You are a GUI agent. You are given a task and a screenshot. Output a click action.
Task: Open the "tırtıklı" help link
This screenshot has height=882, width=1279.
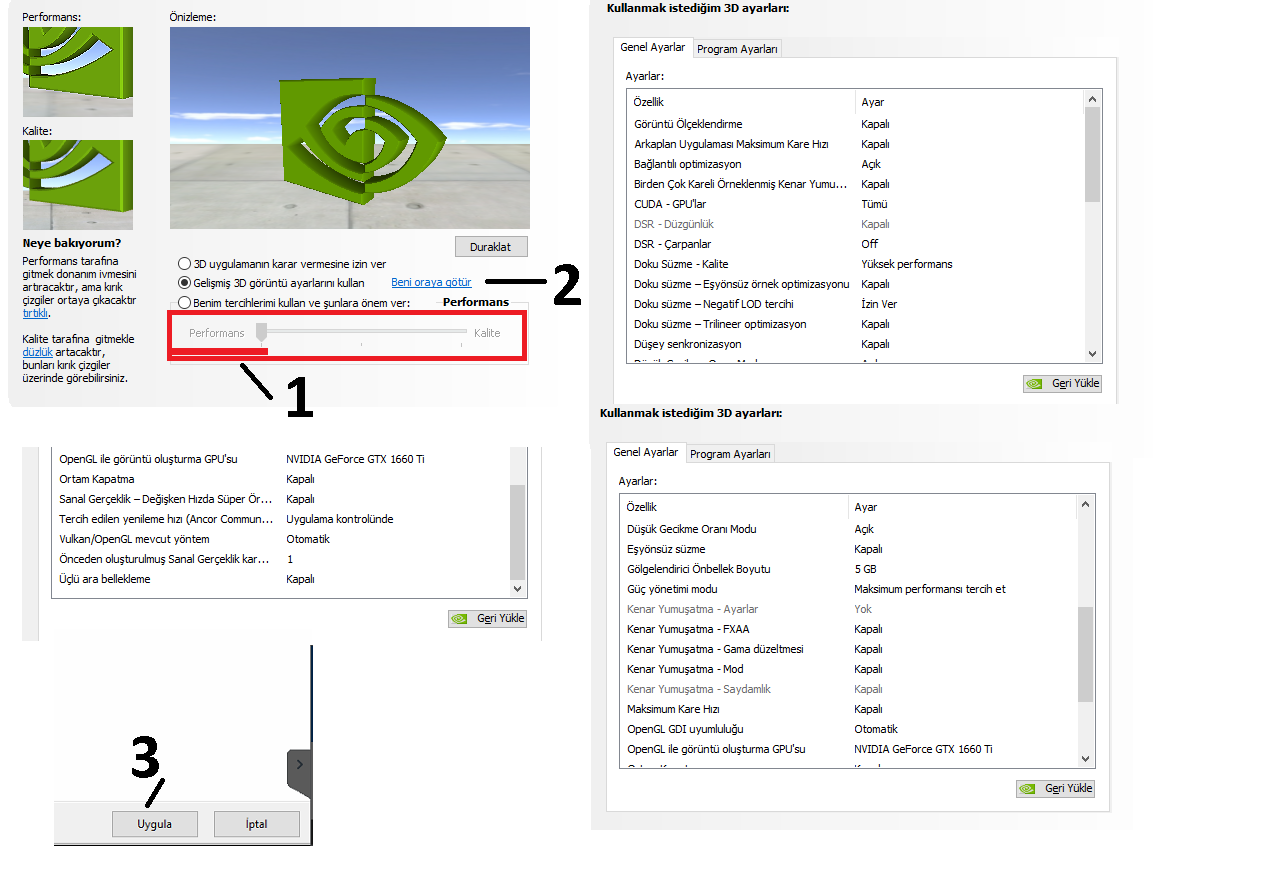click(x=35, y=313)
